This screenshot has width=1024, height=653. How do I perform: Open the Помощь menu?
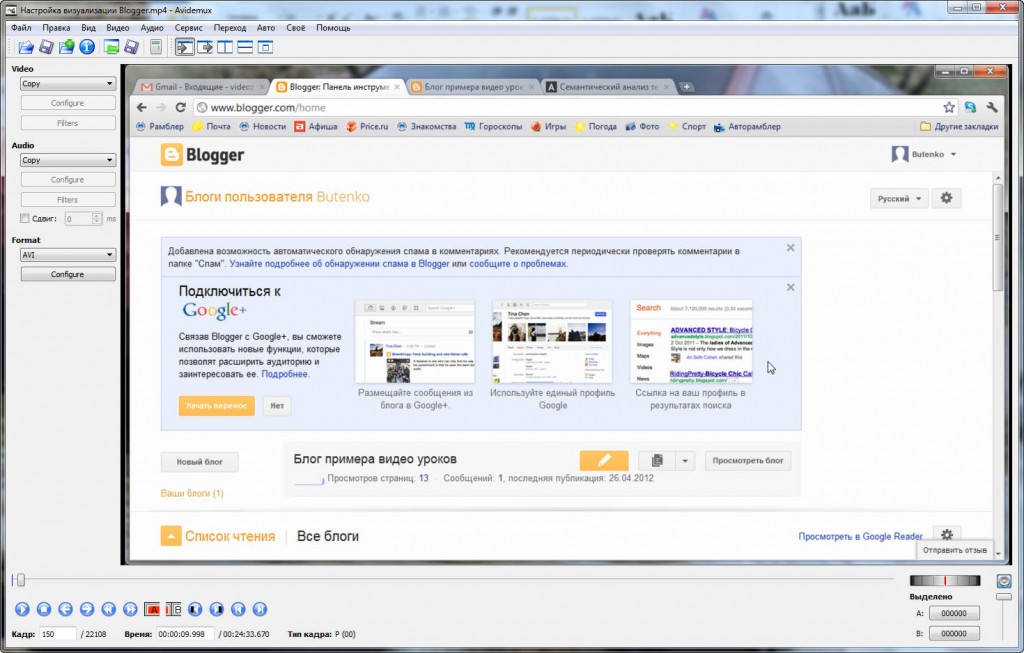click(333, 28)
